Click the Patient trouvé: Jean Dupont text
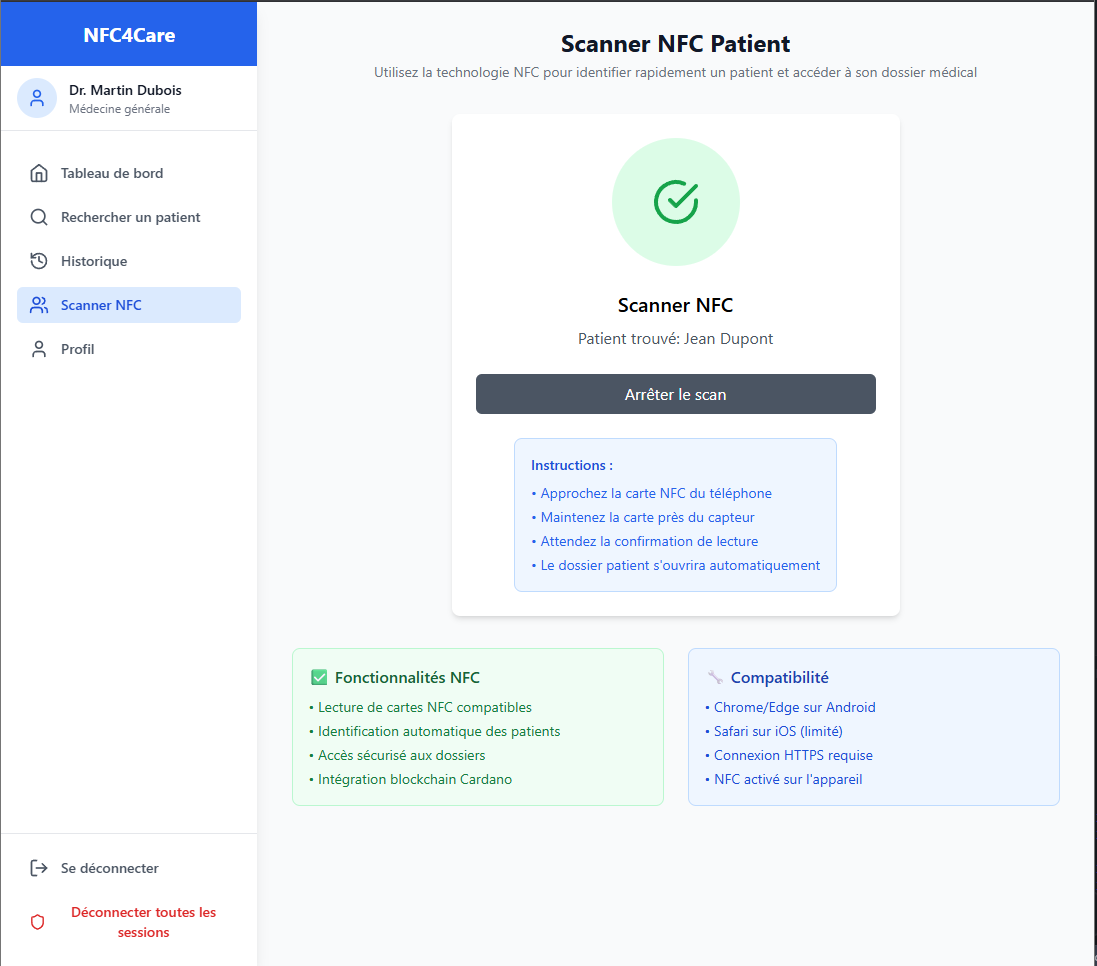 click(x=676, y=339)
